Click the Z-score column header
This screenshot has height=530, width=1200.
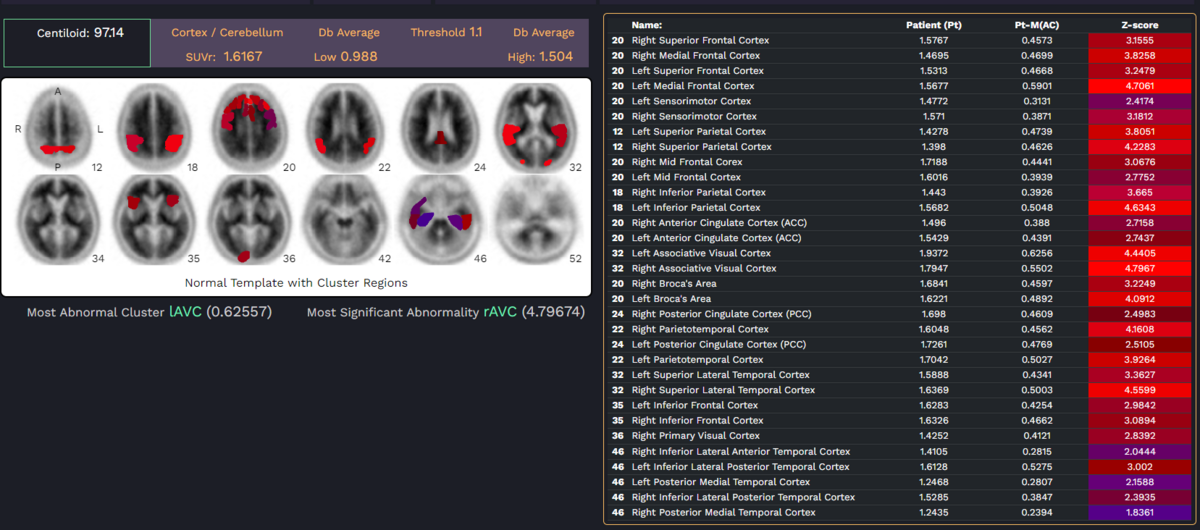1140,24
